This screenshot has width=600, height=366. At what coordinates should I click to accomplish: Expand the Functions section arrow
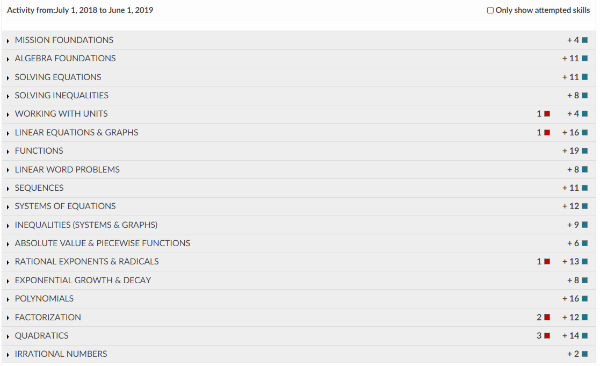[8, 152]
